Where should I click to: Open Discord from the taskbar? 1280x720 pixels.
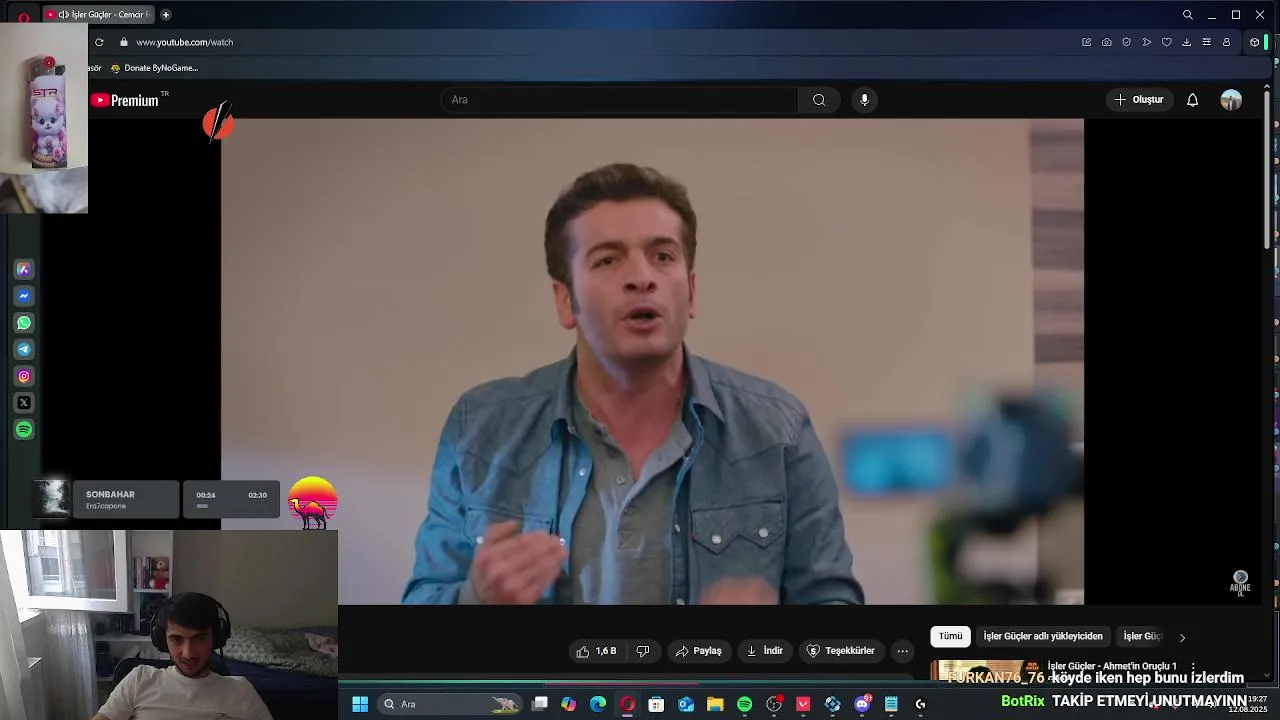(862, 704)
